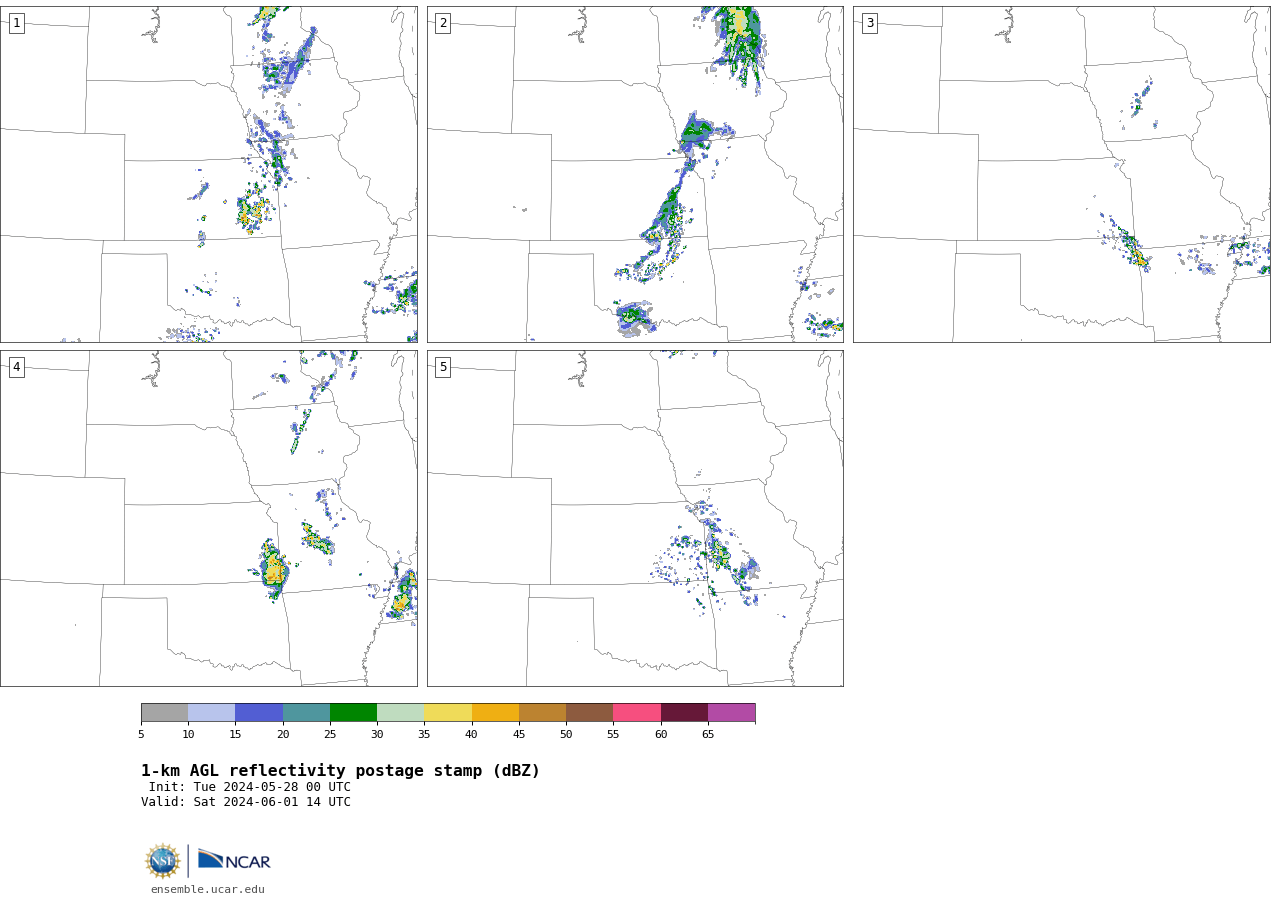The width and height of the screenshot is (1280, 901).
Task: Open ensemble member 3 map panel
Action: 1061,174
